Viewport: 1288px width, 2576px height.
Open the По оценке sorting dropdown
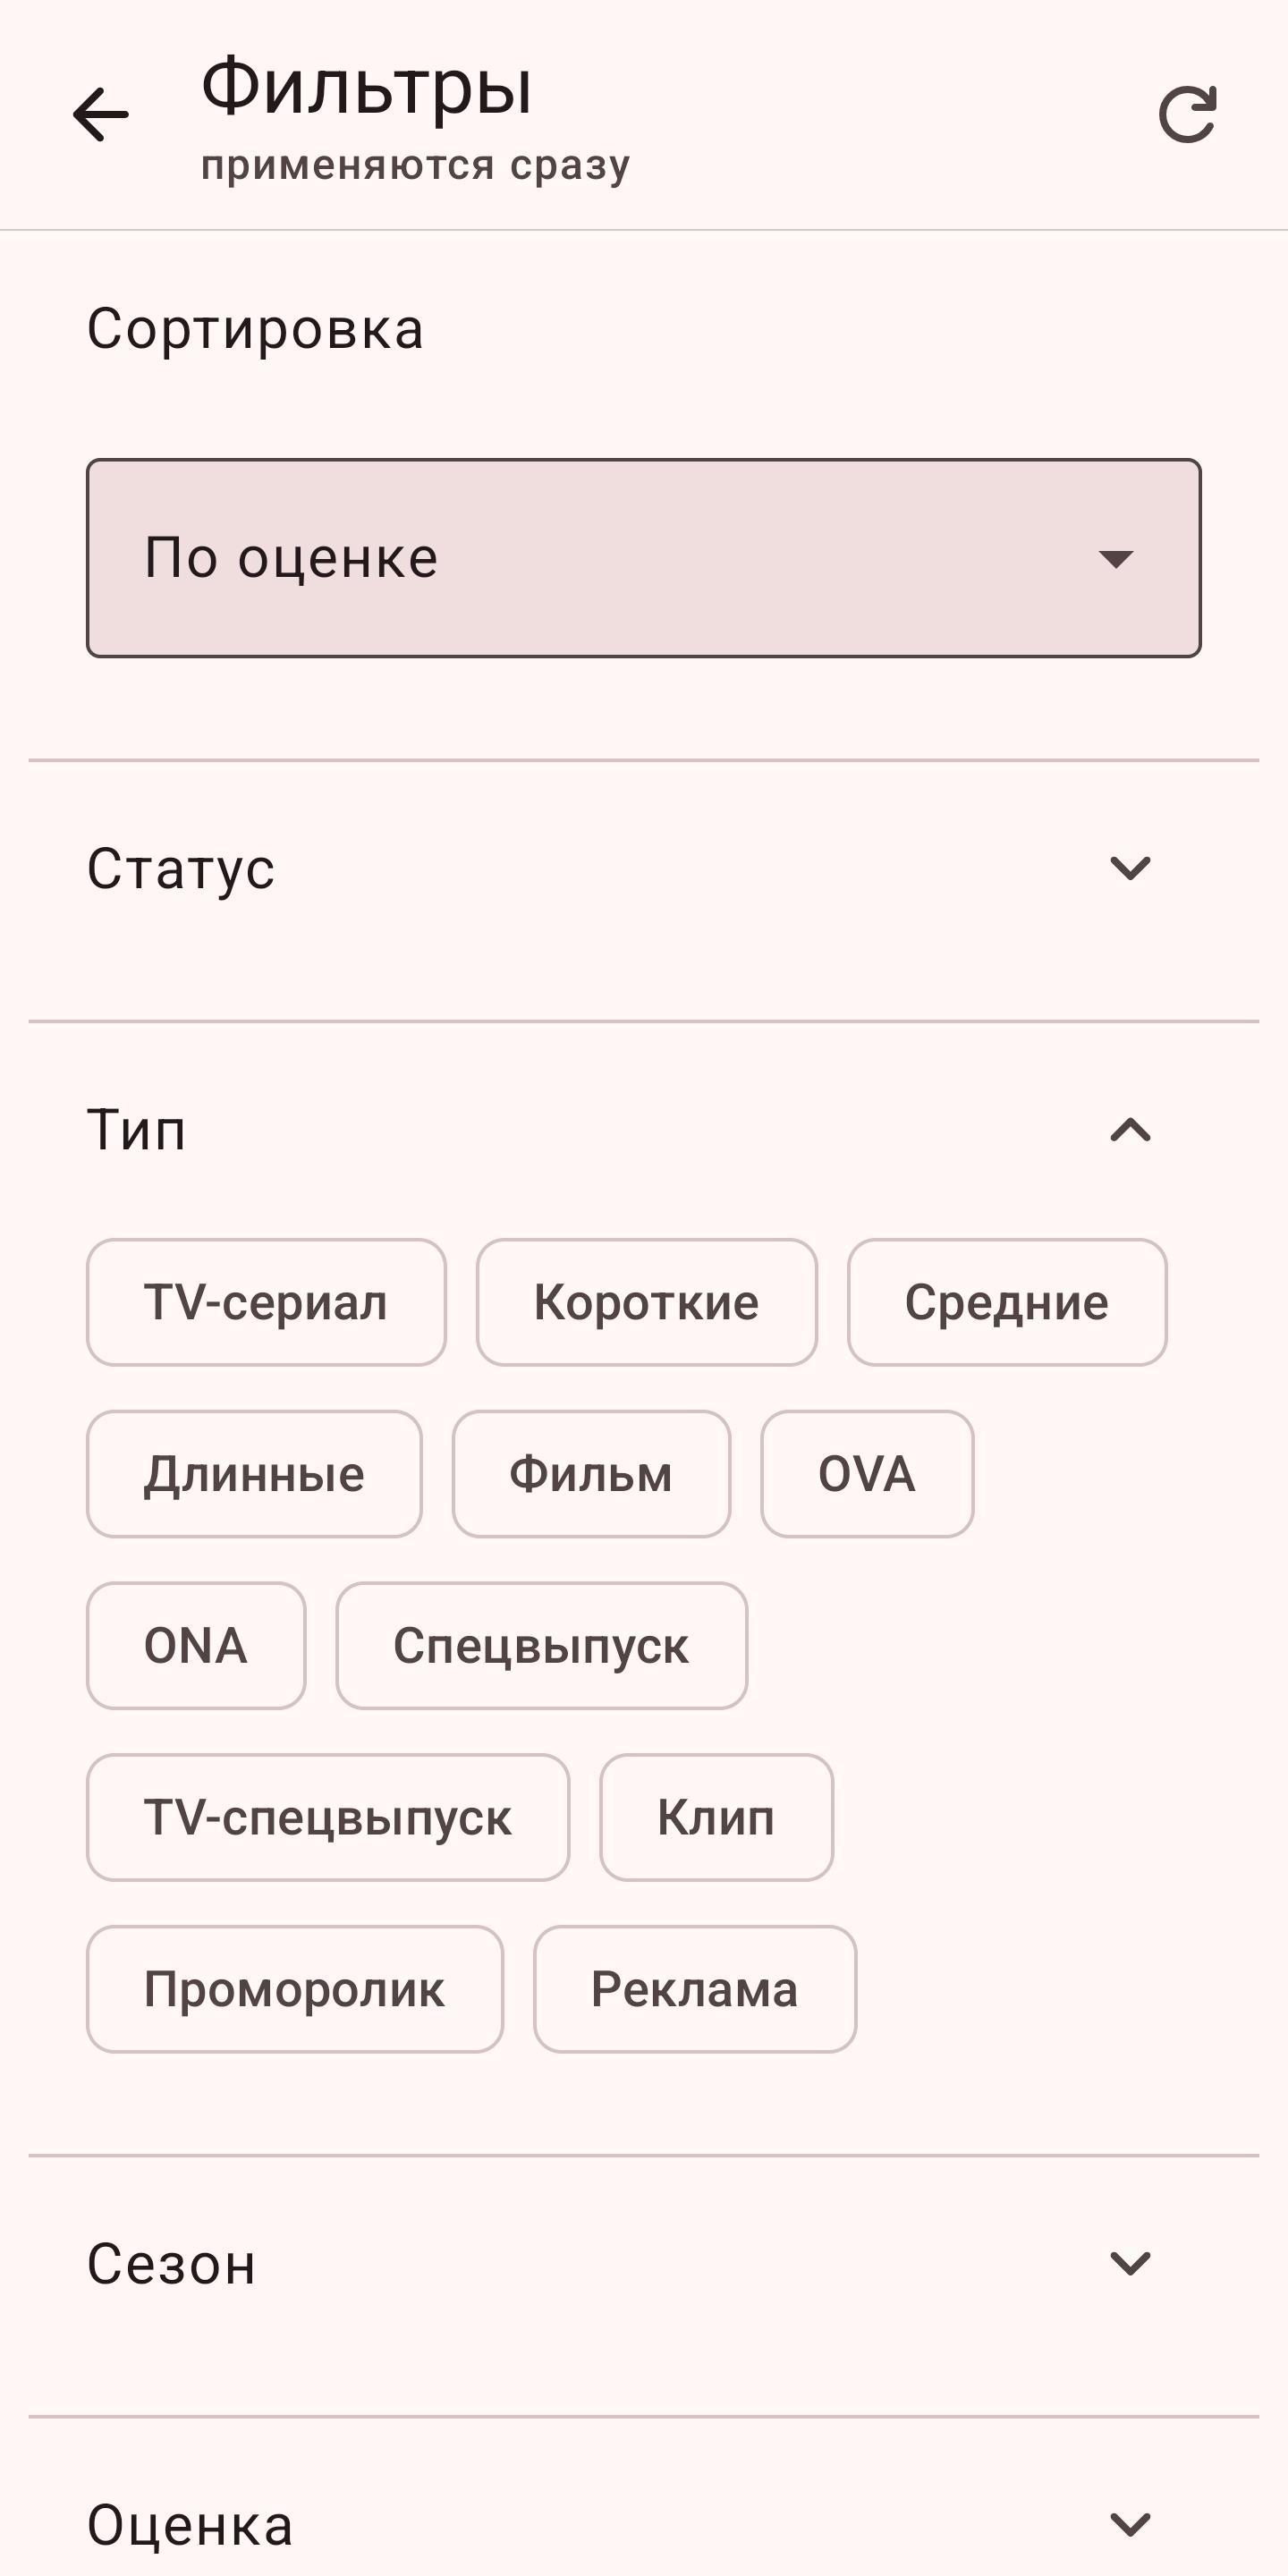point(643,558)
